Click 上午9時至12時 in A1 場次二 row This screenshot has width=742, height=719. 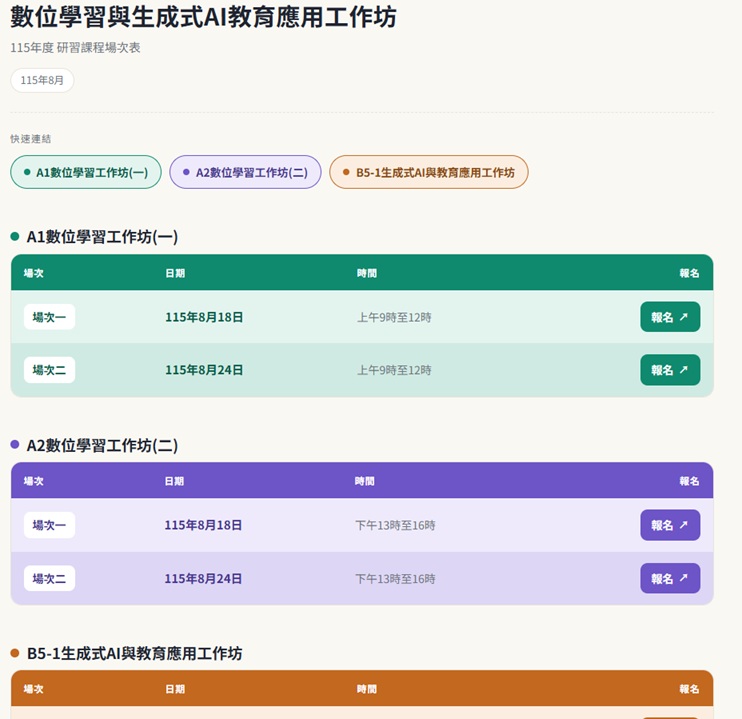tap(394, 370)
